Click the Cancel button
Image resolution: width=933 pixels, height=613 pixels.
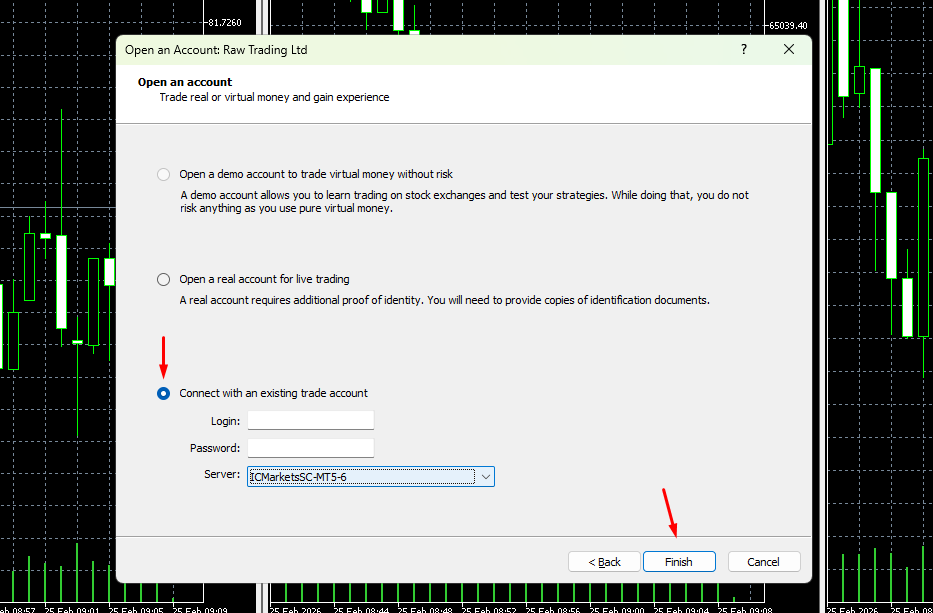[764, 562]
